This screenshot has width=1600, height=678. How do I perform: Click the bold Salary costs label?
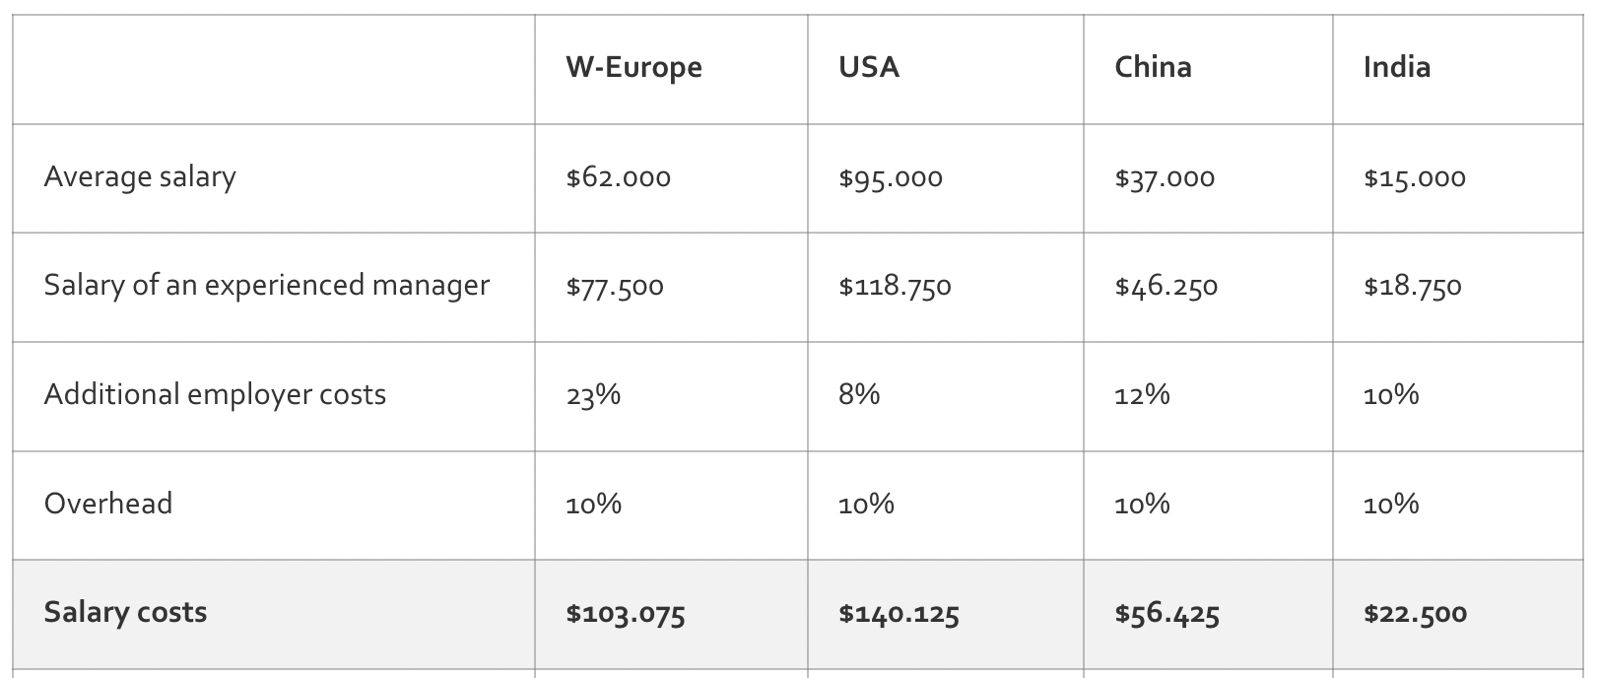pos(125,612)
